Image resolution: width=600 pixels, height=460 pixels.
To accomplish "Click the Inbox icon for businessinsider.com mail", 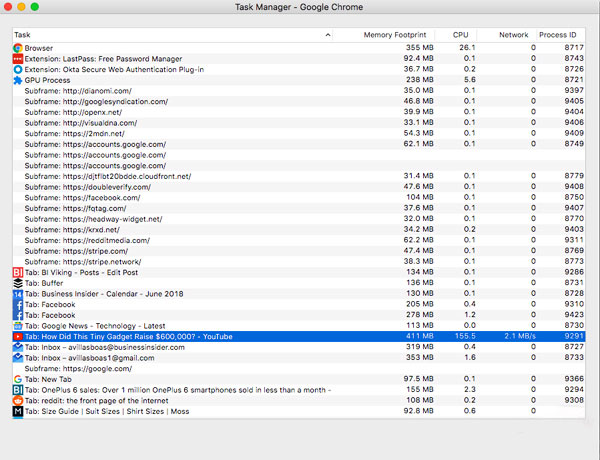I will 18,347.
